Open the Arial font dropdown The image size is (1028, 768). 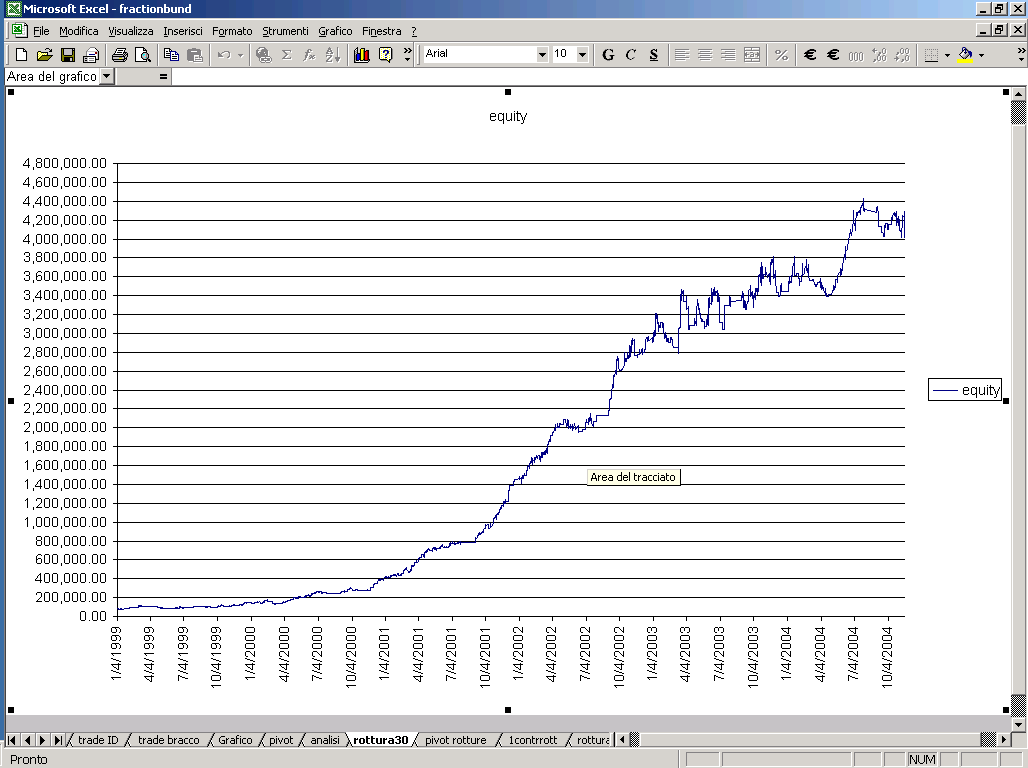[x=541, y=55]
